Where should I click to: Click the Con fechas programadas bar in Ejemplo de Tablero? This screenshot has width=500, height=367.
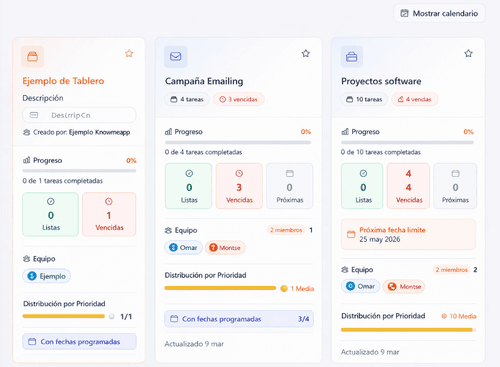(x=79, y=342)
